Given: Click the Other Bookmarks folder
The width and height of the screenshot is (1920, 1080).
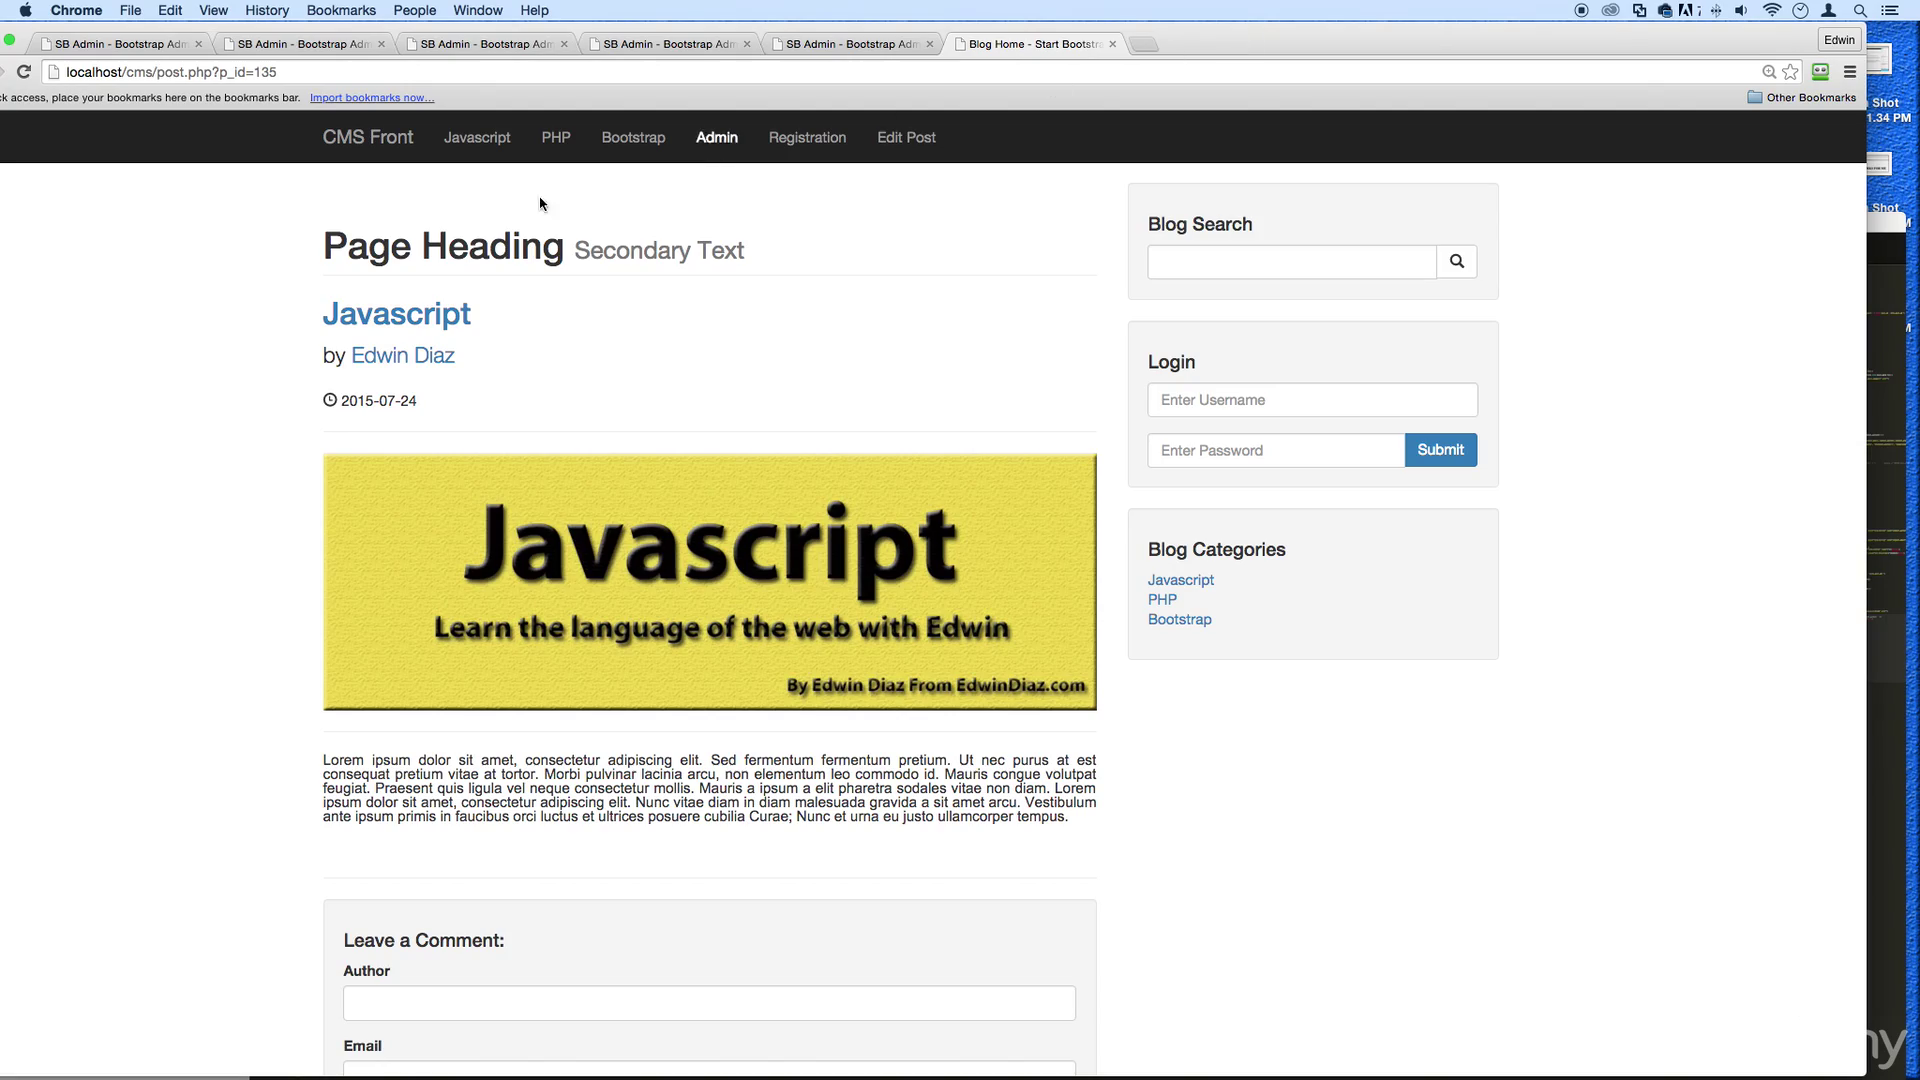Looking at the screenshot, I should point(1802,97).
